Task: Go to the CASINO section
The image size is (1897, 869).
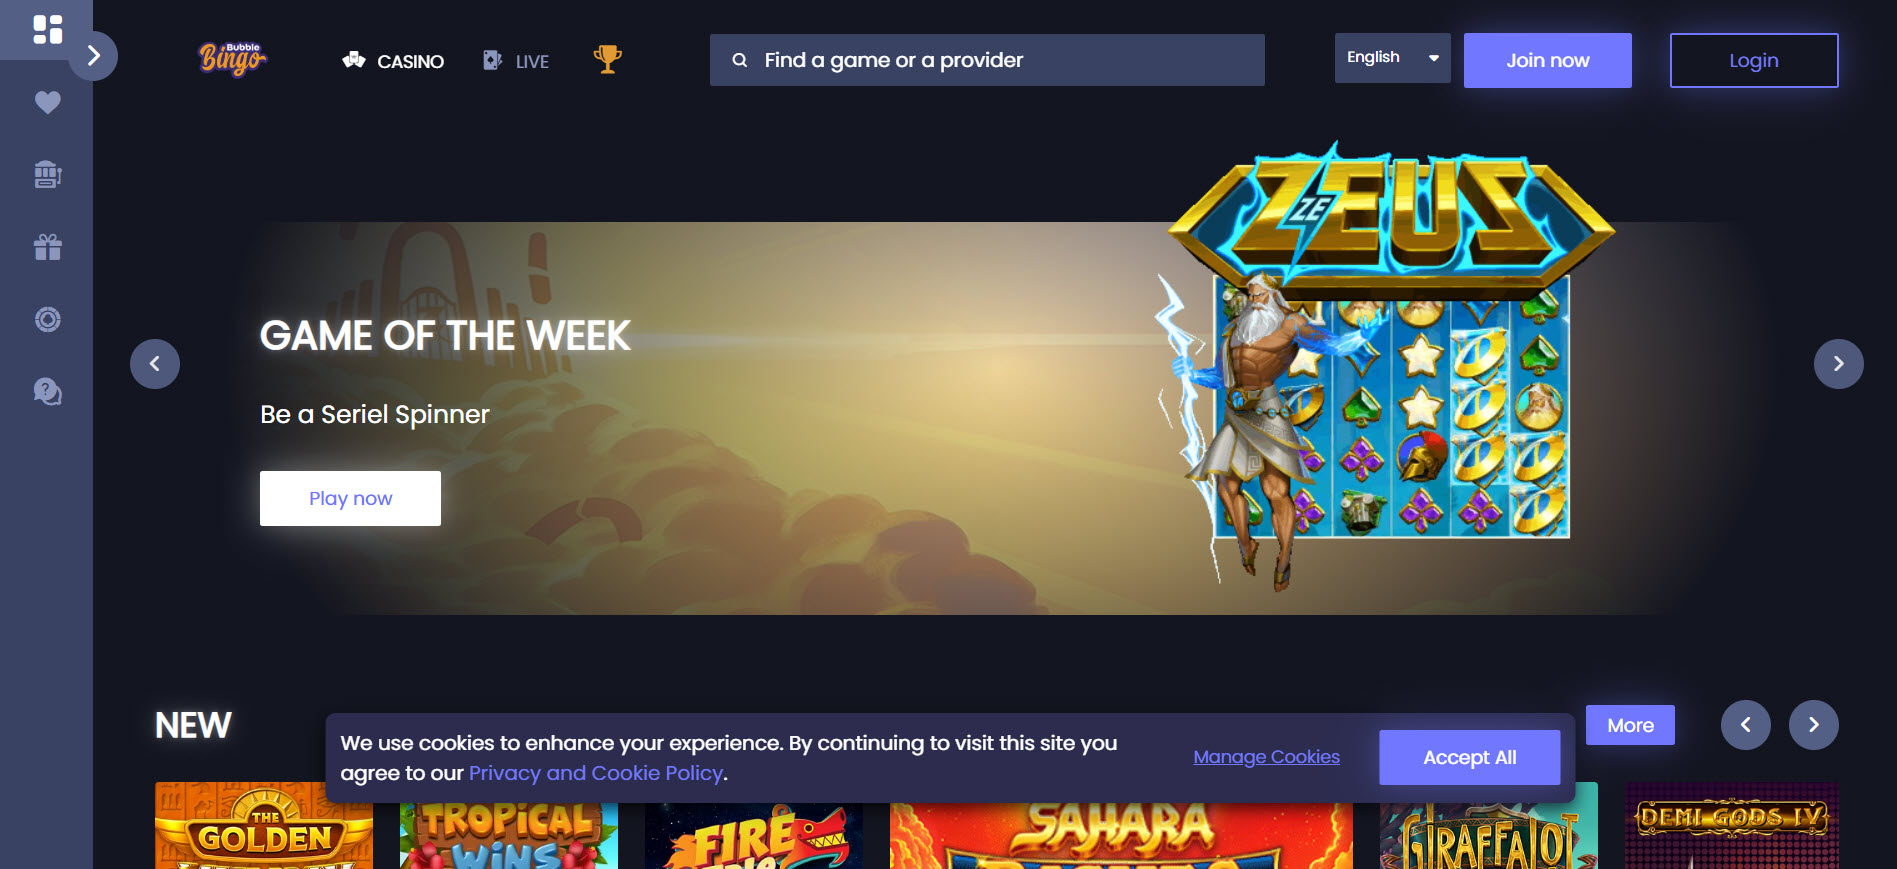Action: pos(393,61)
